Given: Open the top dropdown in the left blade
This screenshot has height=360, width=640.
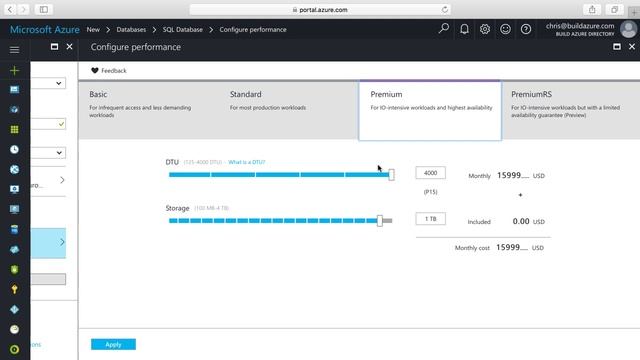Looking at the screenshot, I should [x=48, y=83].
